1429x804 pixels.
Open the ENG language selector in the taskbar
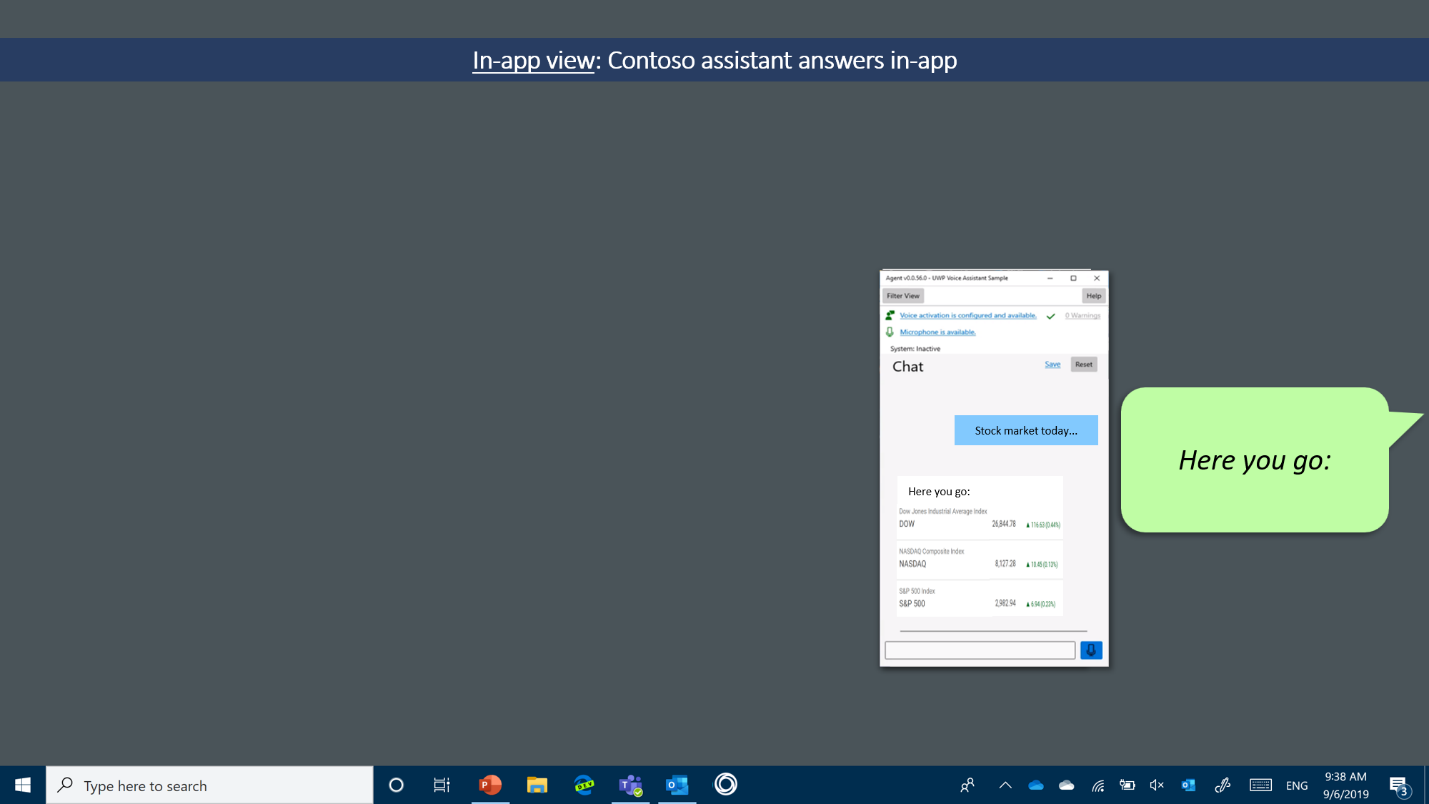click(x=1297, y=785)
